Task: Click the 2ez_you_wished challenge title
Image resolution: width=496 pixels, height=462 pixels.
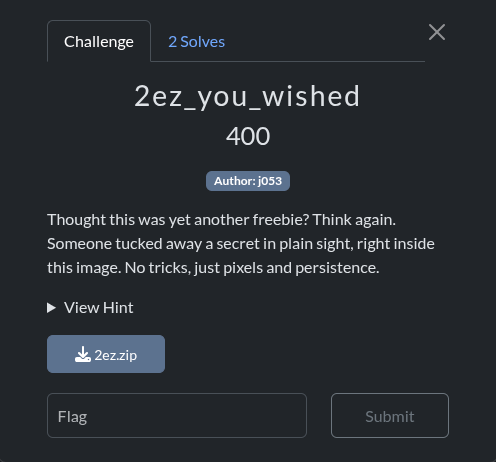Action: click(247, 97)
